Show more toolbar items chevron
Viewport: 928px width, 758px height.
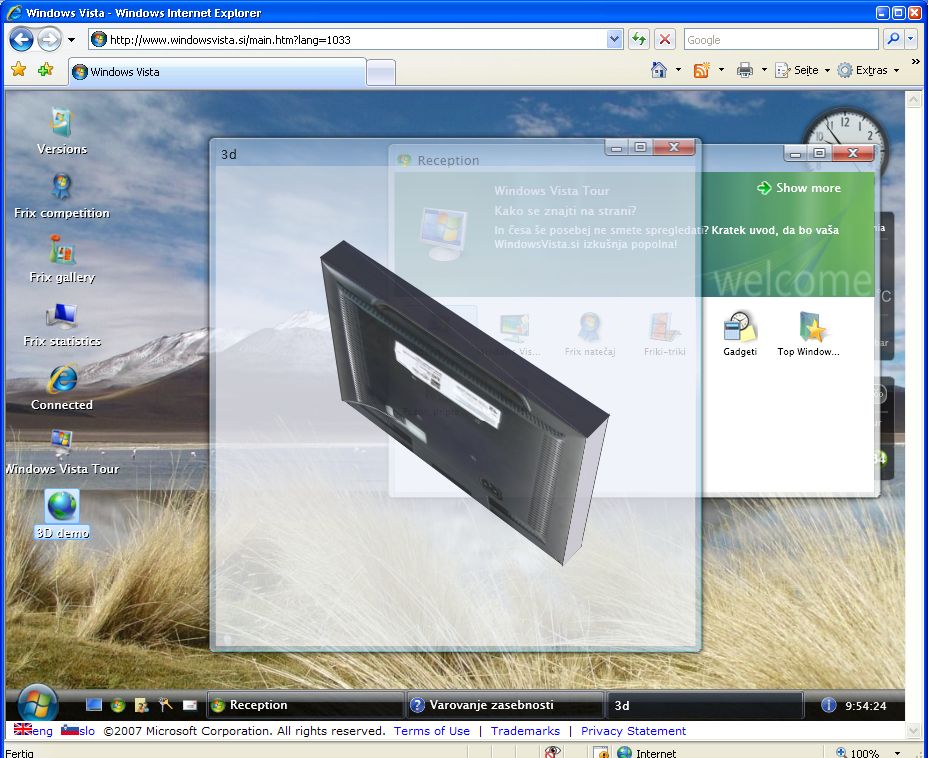click(x=916, y=62)
